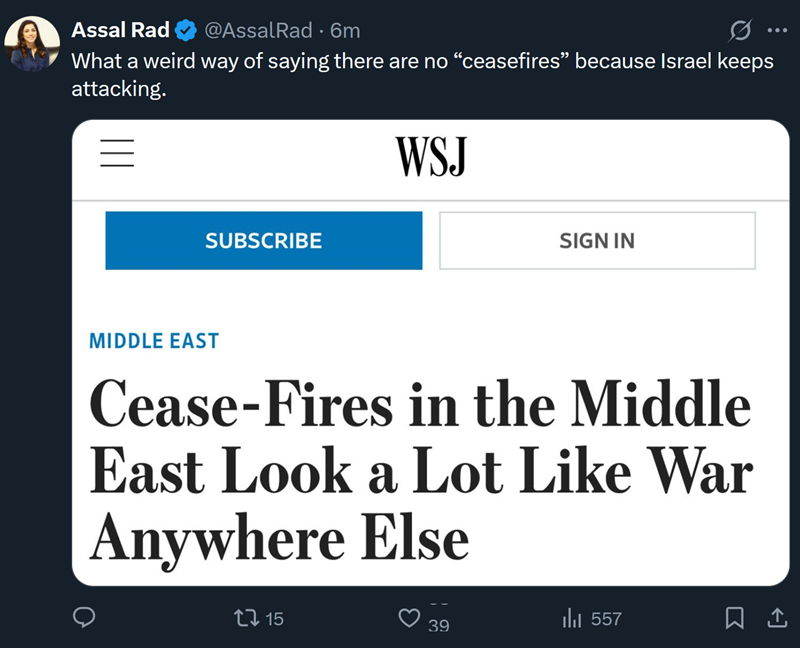This screenshot has width=800, height=648.
Task: View post analytics bar-chart icon
Action: point(572,619)
